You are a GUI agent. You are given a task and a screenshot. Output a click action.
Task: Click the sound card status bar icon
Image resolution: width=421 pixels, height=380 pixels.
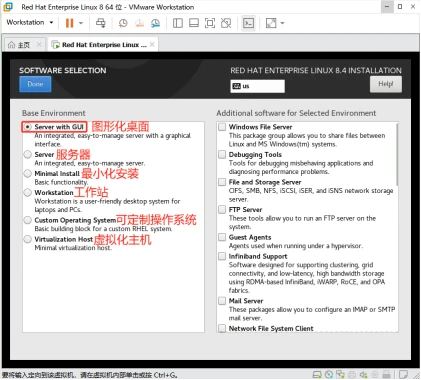(x=364, y=375)
